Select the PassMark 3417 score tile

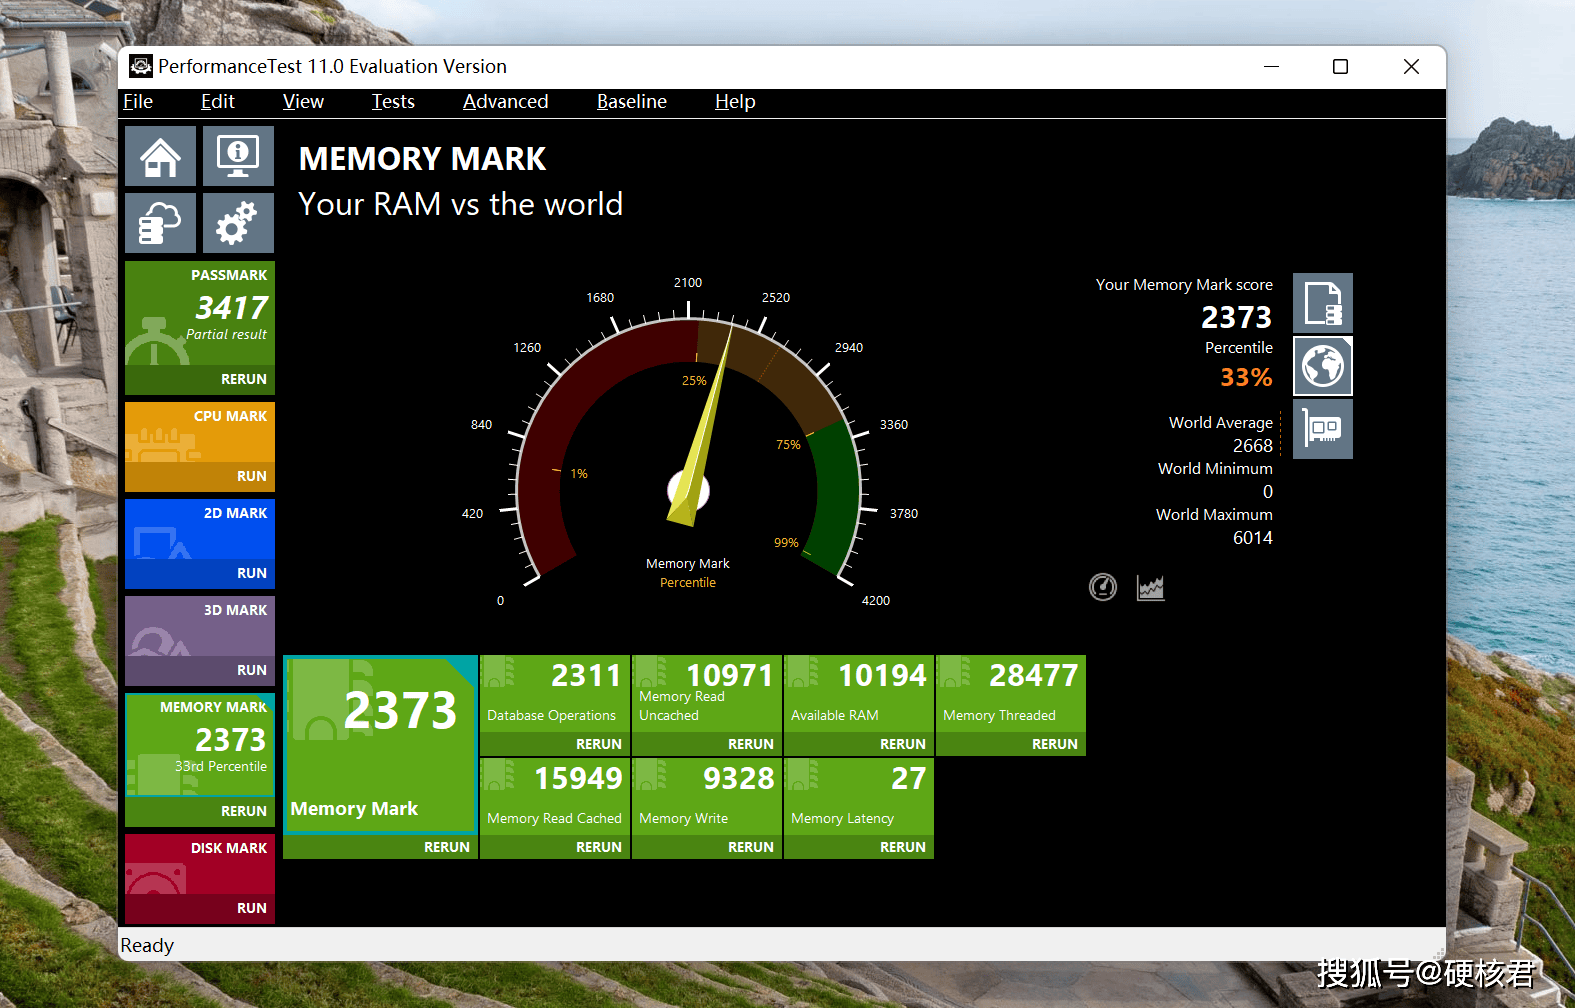pyautogui.click(x=200, y=314)
